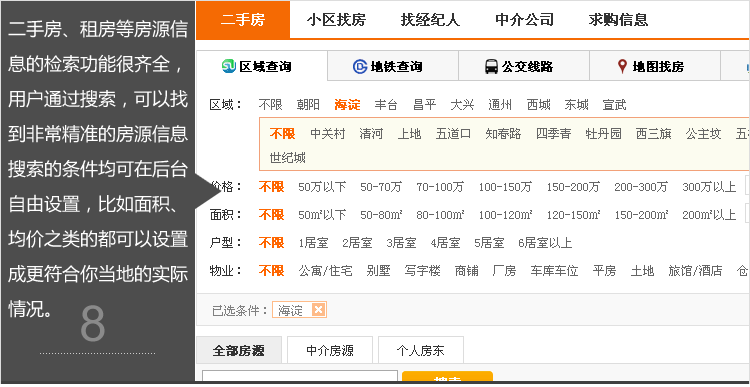This screenshot has height=387, width=750.
Task: Choose 宣武 district
Action: [x=614, y=105]
